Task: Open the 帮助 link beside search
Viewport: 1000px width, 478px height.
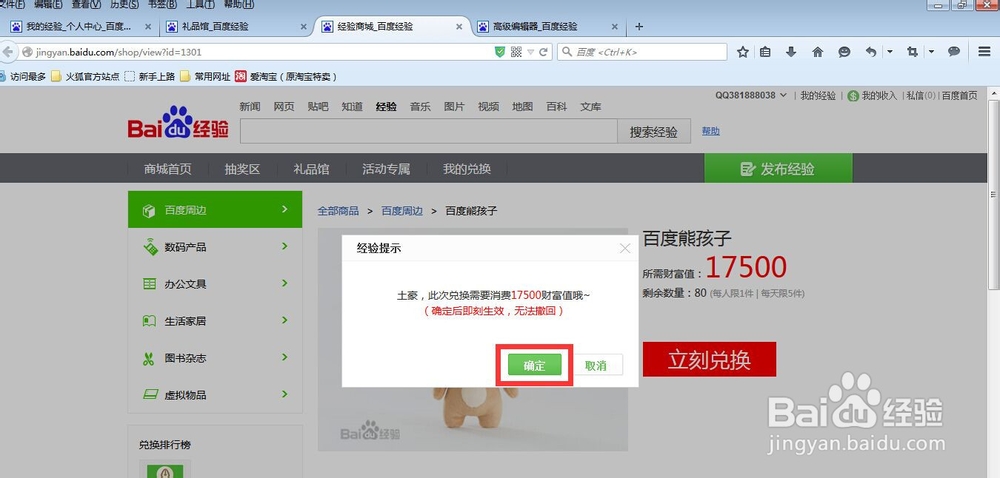Action: click(710, 131)
